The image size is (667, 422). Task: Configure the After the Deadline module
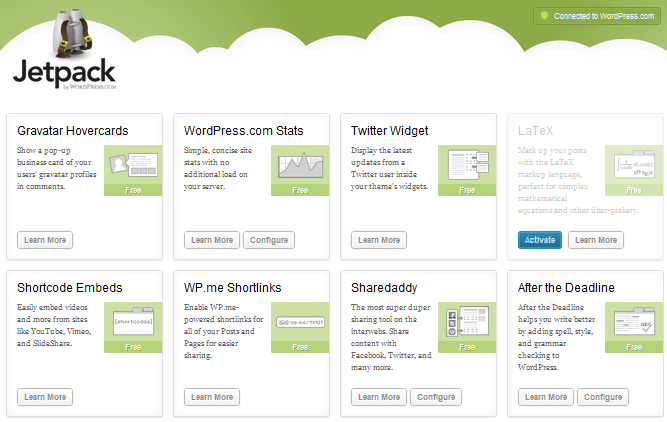point(603,397)
